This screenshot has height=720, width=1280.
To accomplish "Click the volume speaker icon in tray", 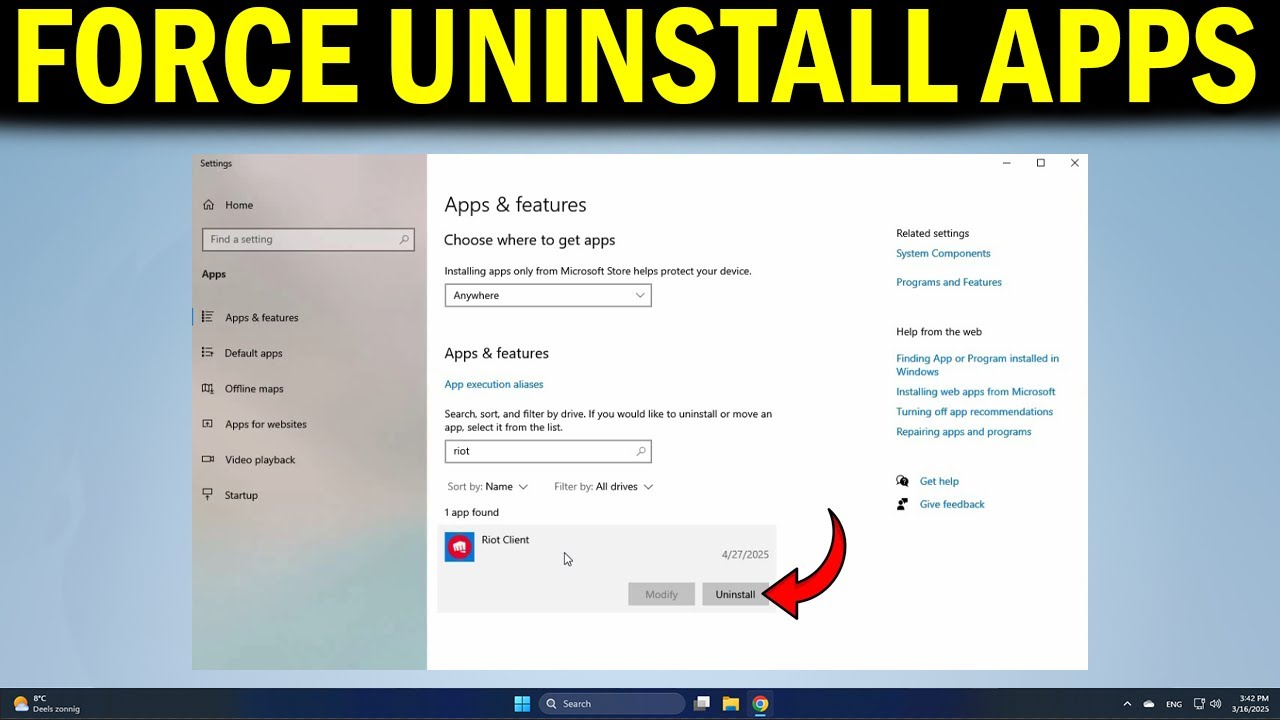I will (x=1215, y=703).
